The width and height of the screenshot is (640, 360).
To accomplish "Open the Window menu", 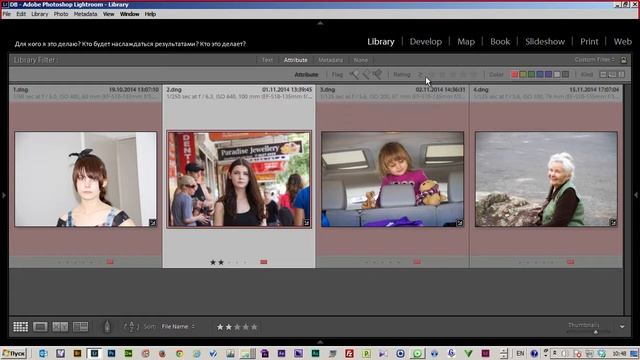I will [x=129, y=14].
